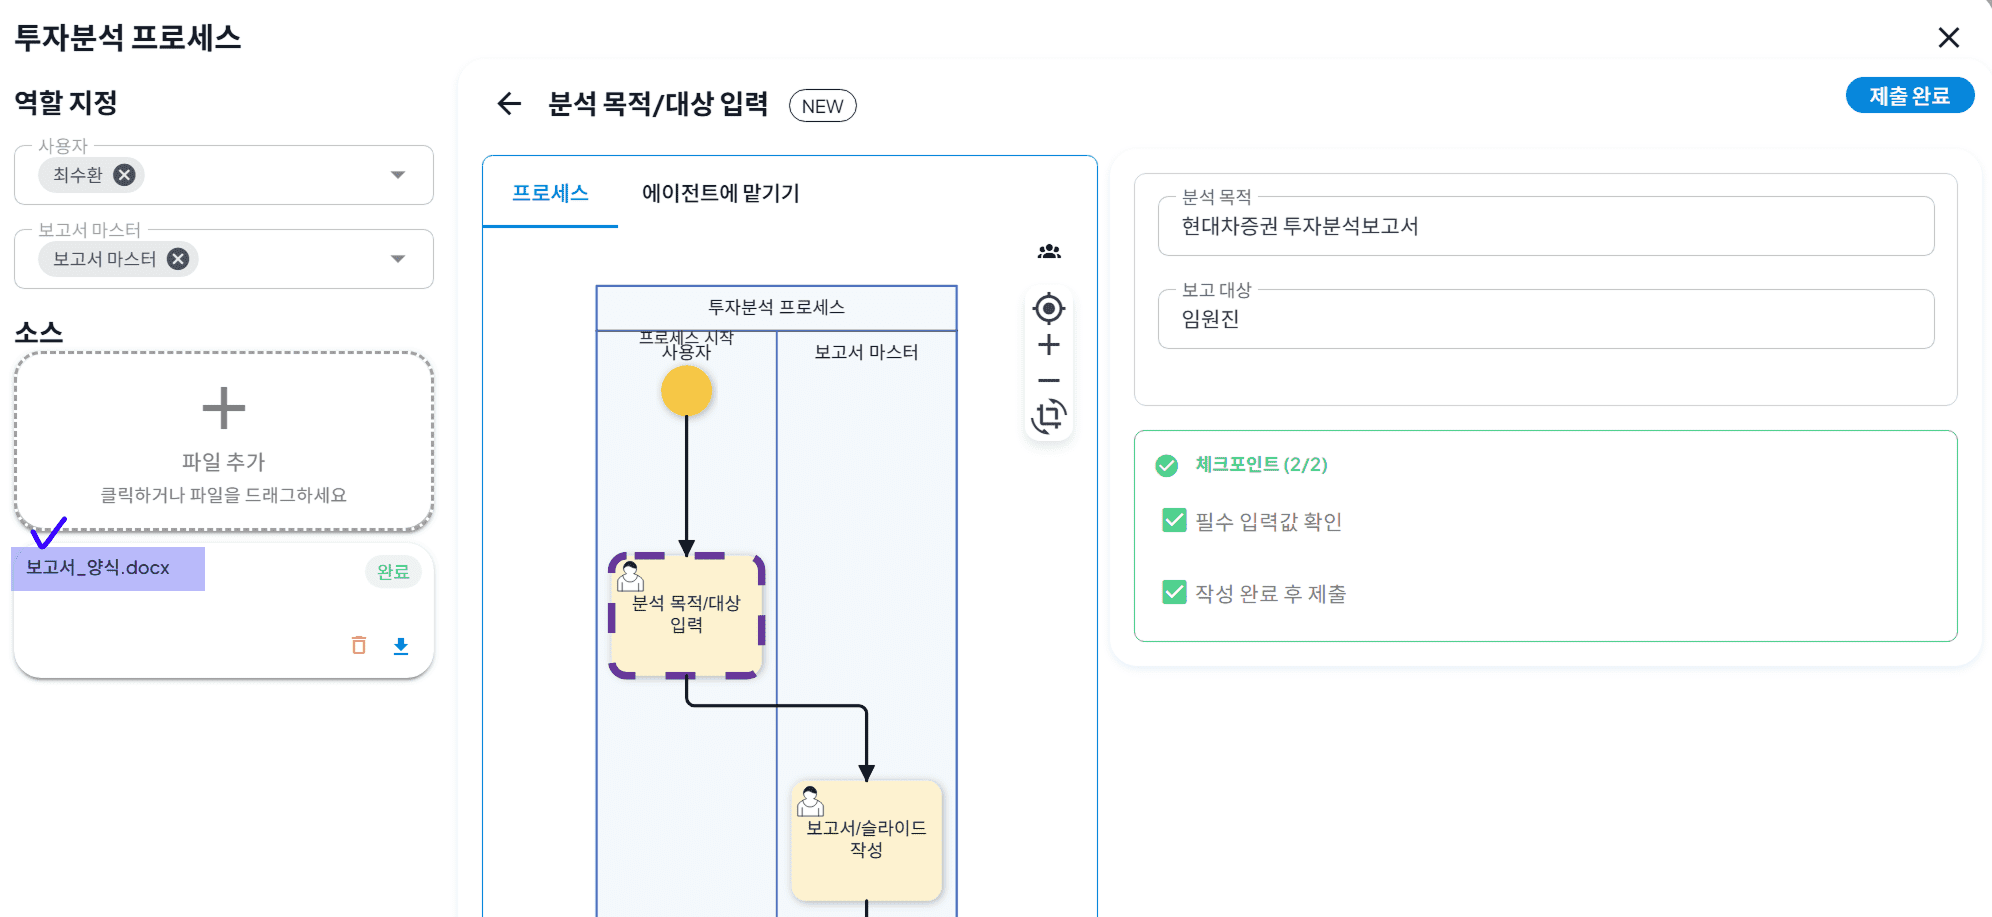Download the 보고서_양식.docx file
This screenshot has width=1992, height=917.
[401, 646]
